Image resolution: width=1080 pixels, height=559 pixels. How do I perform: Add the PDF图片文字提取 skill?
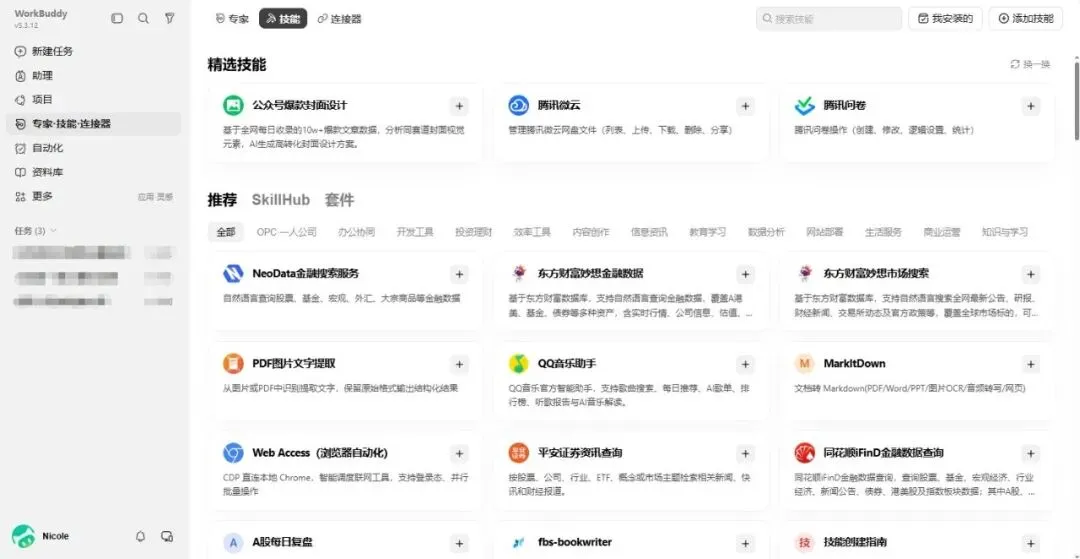tap(459, 364)
